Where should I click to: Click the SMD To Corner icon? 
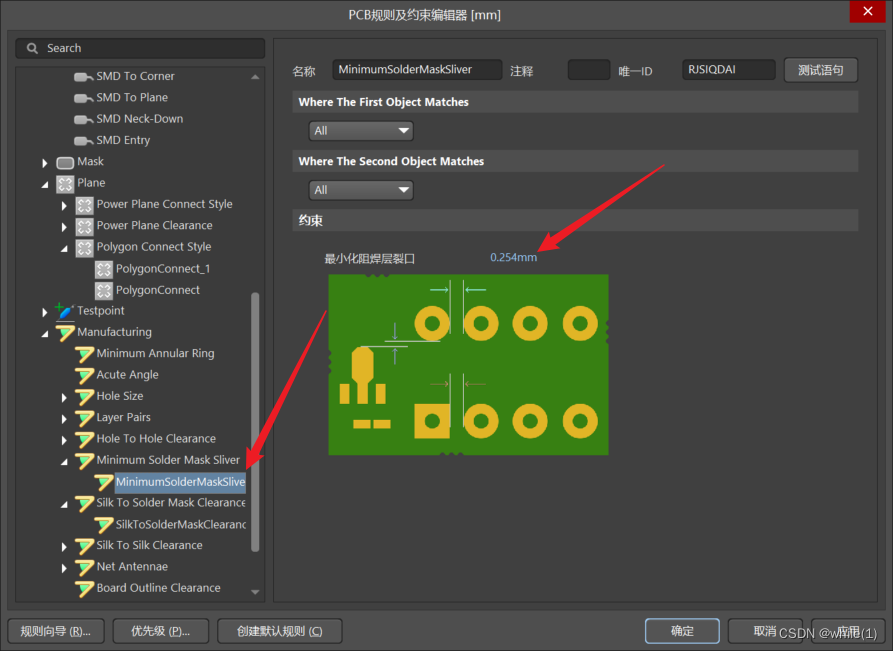tap(84, 76)
